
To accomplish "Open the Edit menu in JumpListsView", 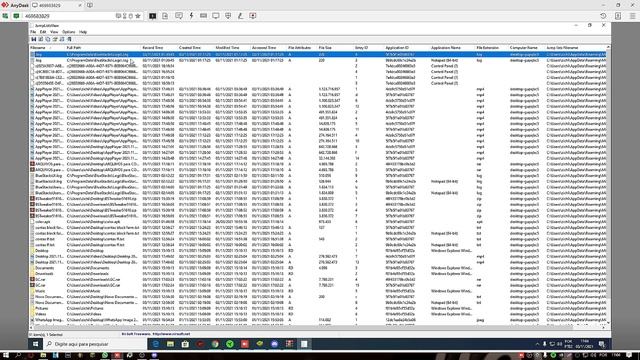I will pyautogui.click(x=43, y=32).
